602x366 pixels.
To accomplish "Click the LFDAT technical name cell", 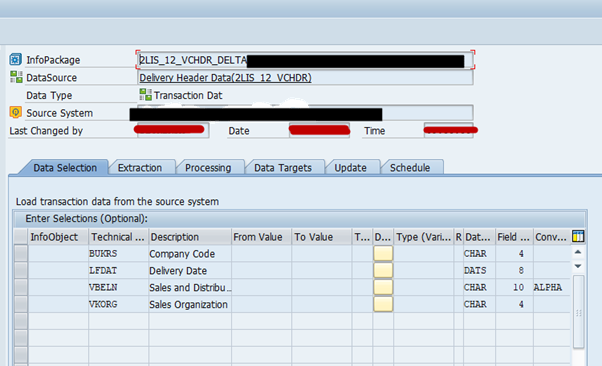I will click(x=119, y=270).
